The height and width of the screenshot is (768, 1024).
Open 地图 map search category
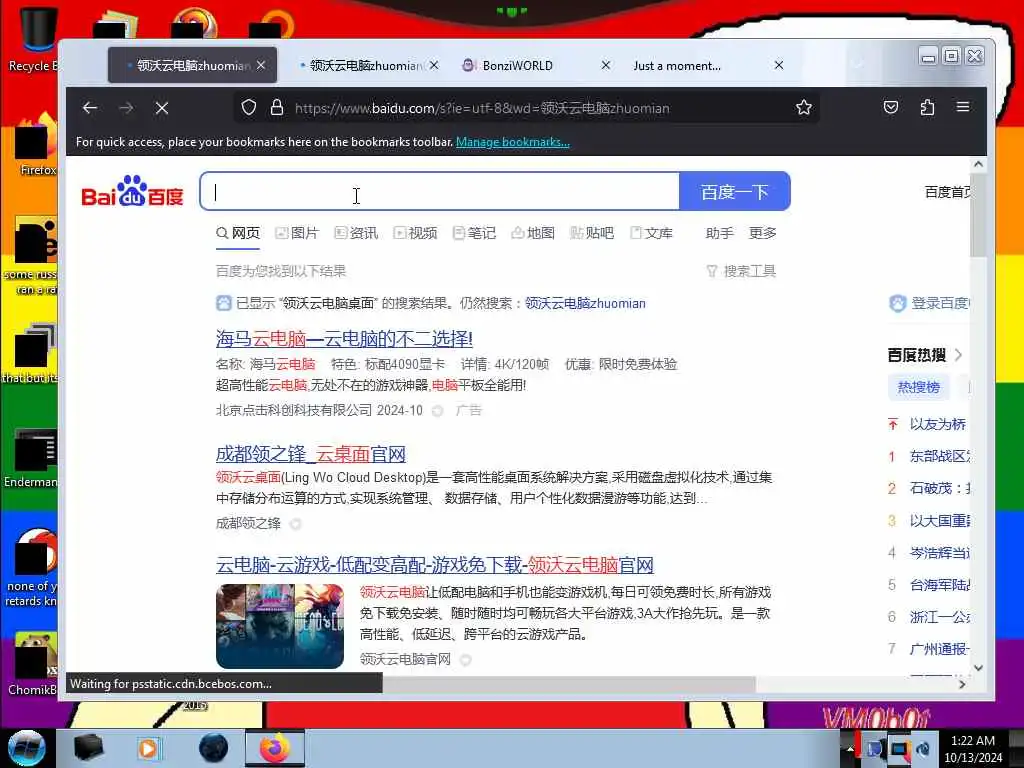click(x=533, y=233)
